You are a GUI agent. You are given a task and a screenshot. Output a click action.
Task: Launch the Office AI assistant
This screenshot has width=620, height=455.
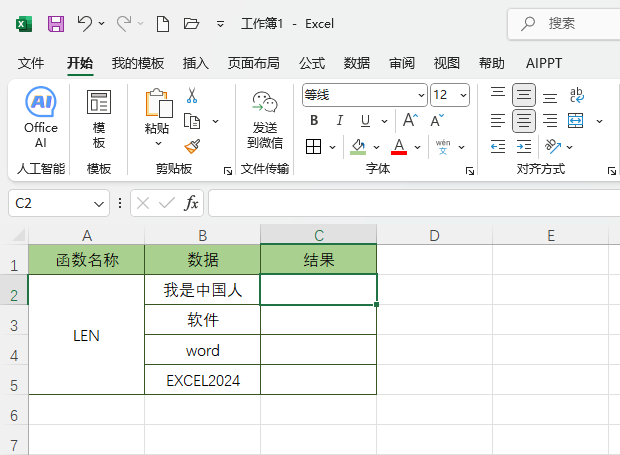pyautogui.click(x=41, y=117)
